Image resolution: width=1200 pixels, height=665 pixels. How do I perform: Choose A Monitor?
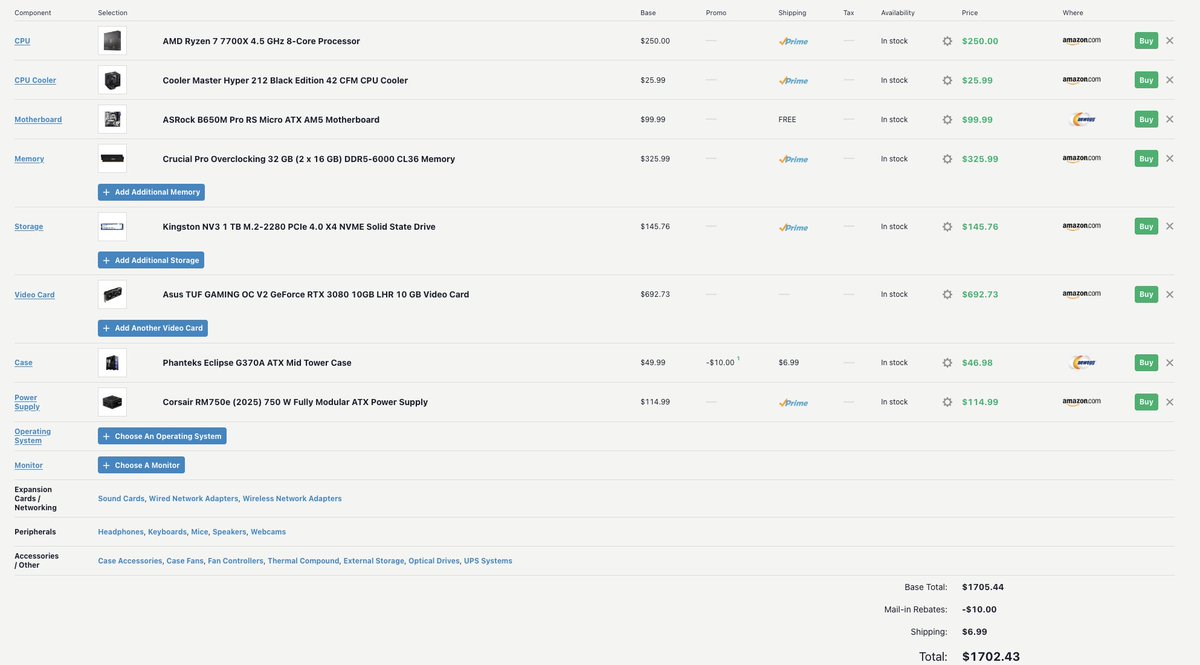pyautogui.click(x=141, y=465)
